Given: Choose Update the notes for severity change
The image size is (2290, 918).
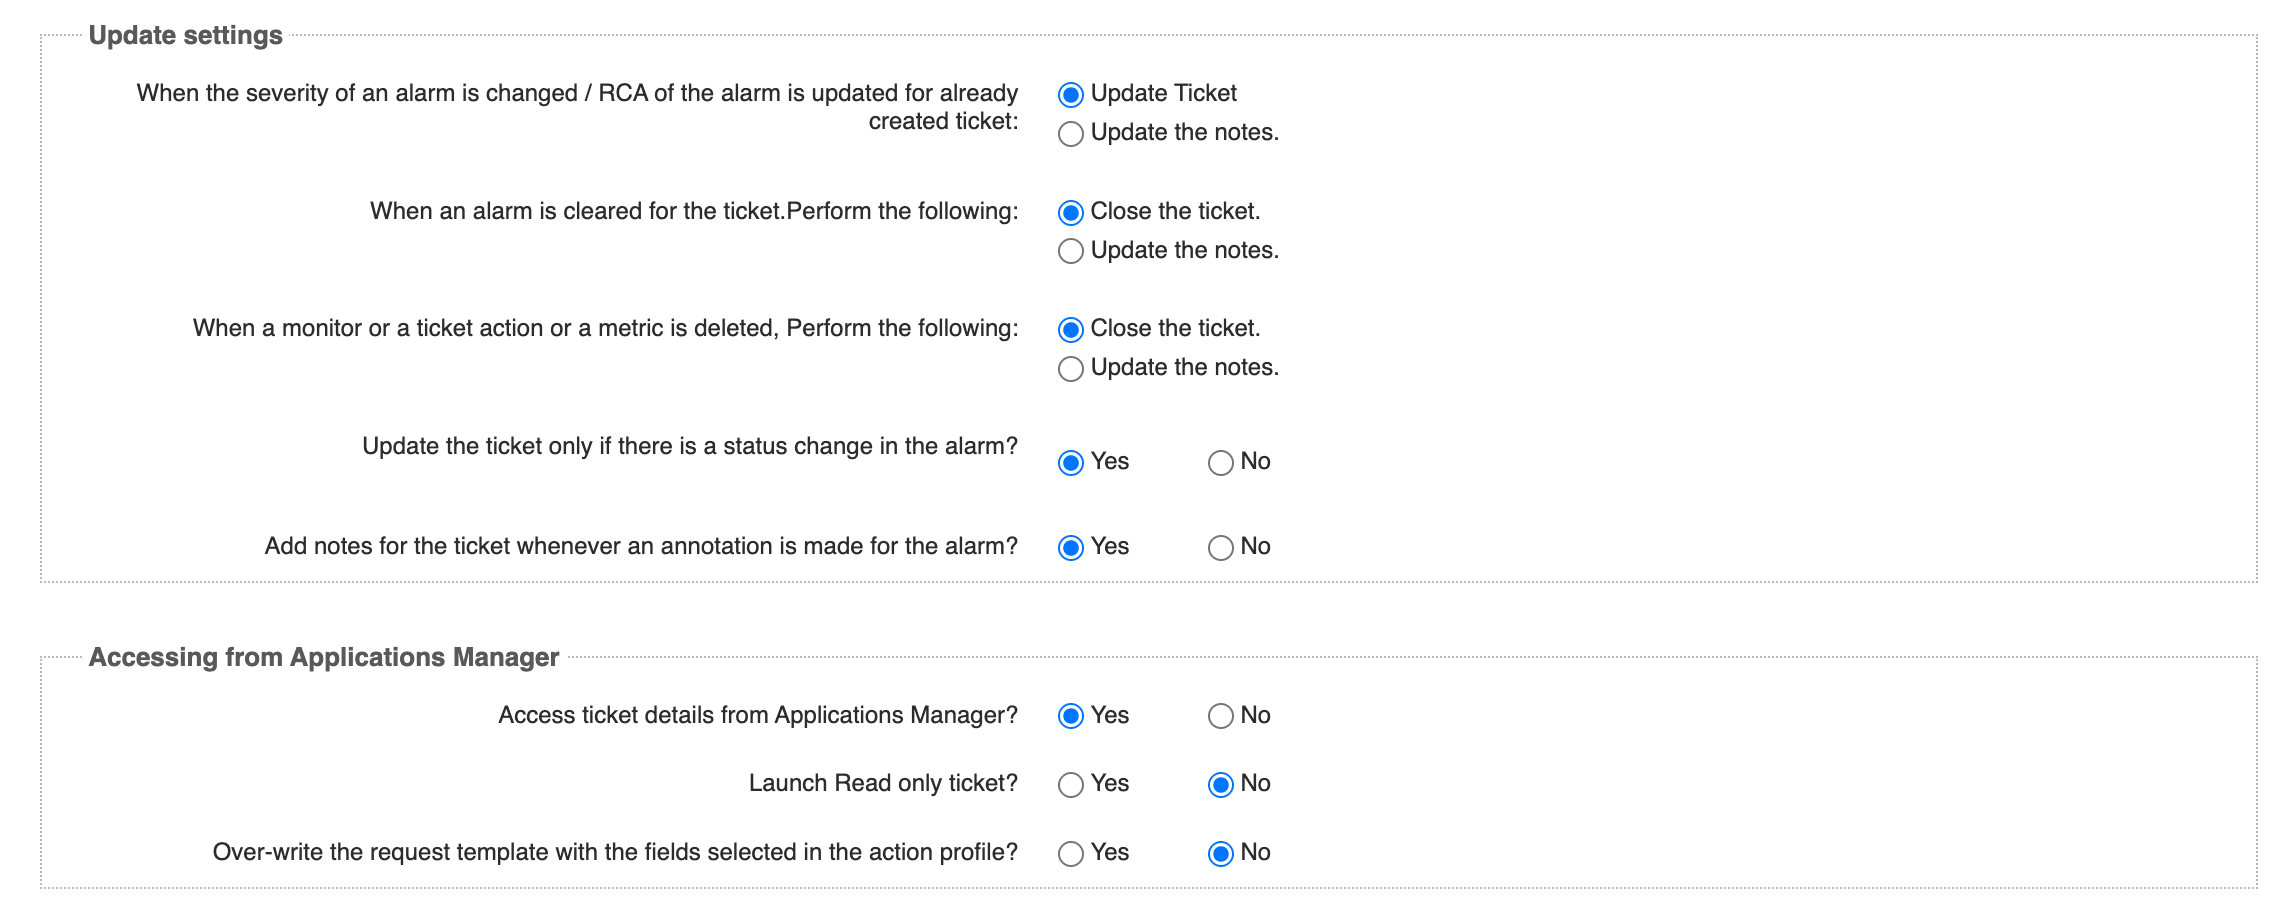Looking at the screenshot, I should pyautogui.click(x=1070, y=134).
